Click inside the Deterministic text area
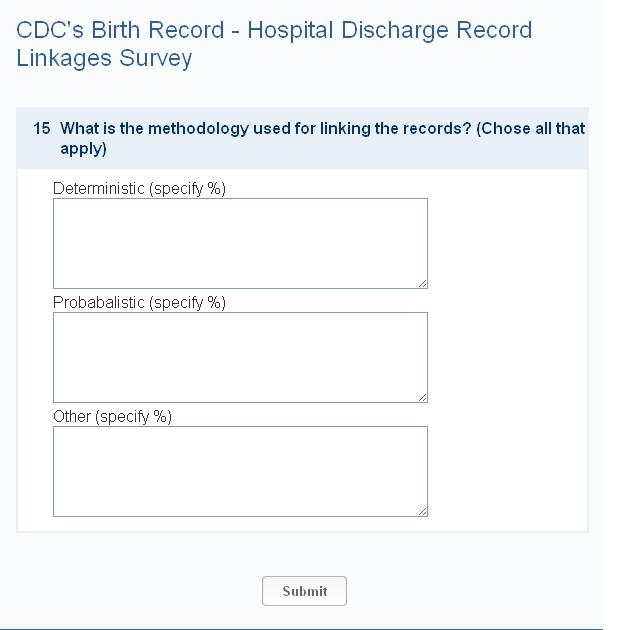 [x=240, y=243]
